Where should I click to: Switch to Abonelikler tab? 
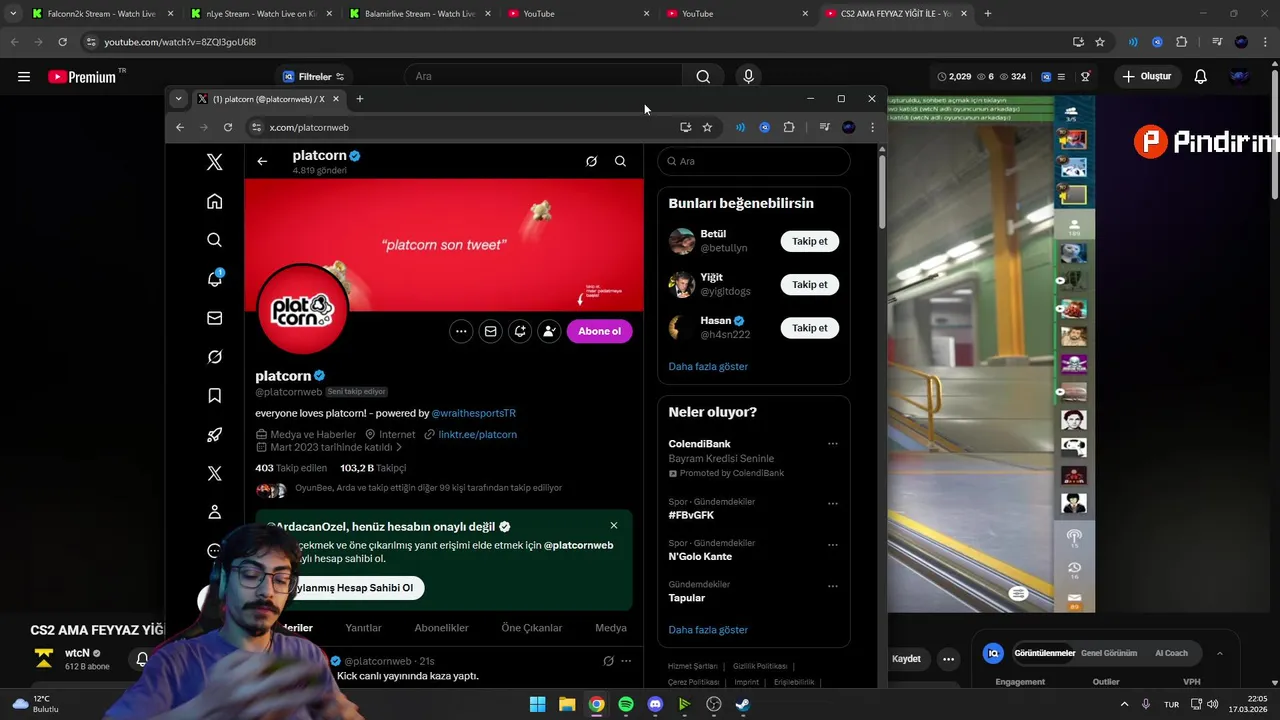[441, 628]
